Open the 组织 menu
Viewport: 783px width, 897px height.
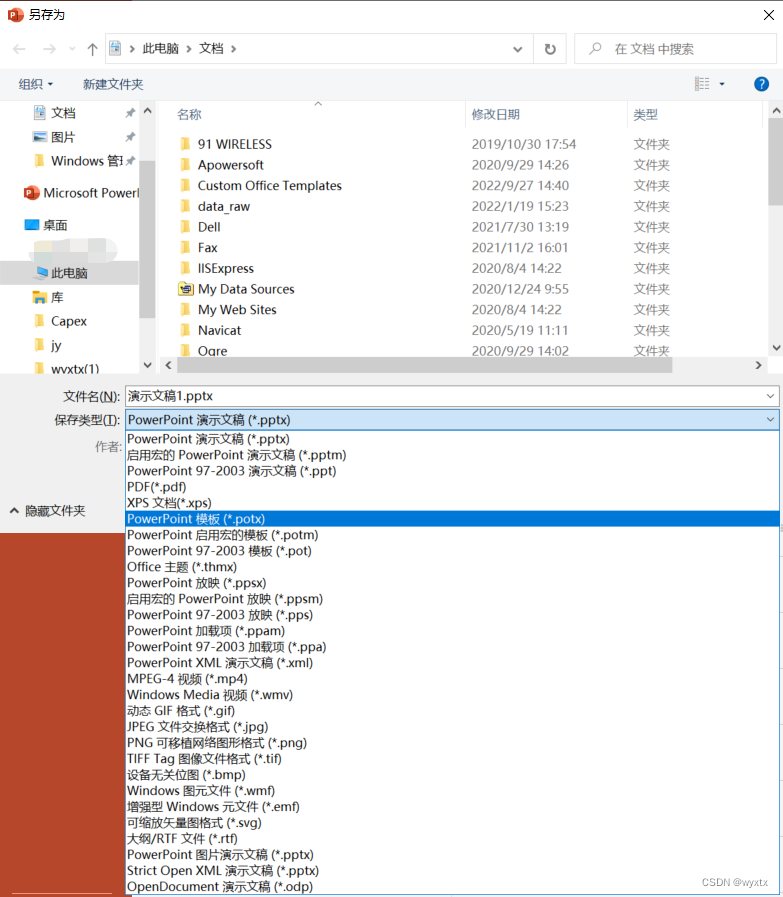[x=35, y=84]
